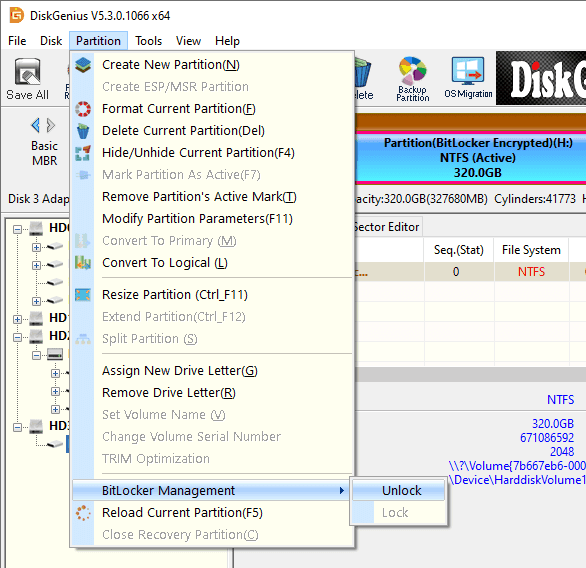Click the 671086592 sector value
Viewport: 586px width, 568px height.
(547, 438)
